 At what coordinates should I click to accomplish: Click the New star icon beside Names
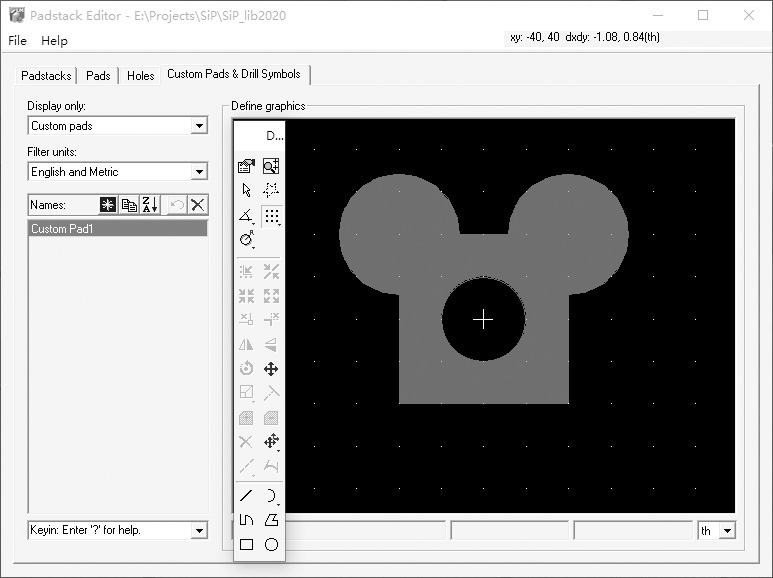pyautogui.click(x=108, y=204)
